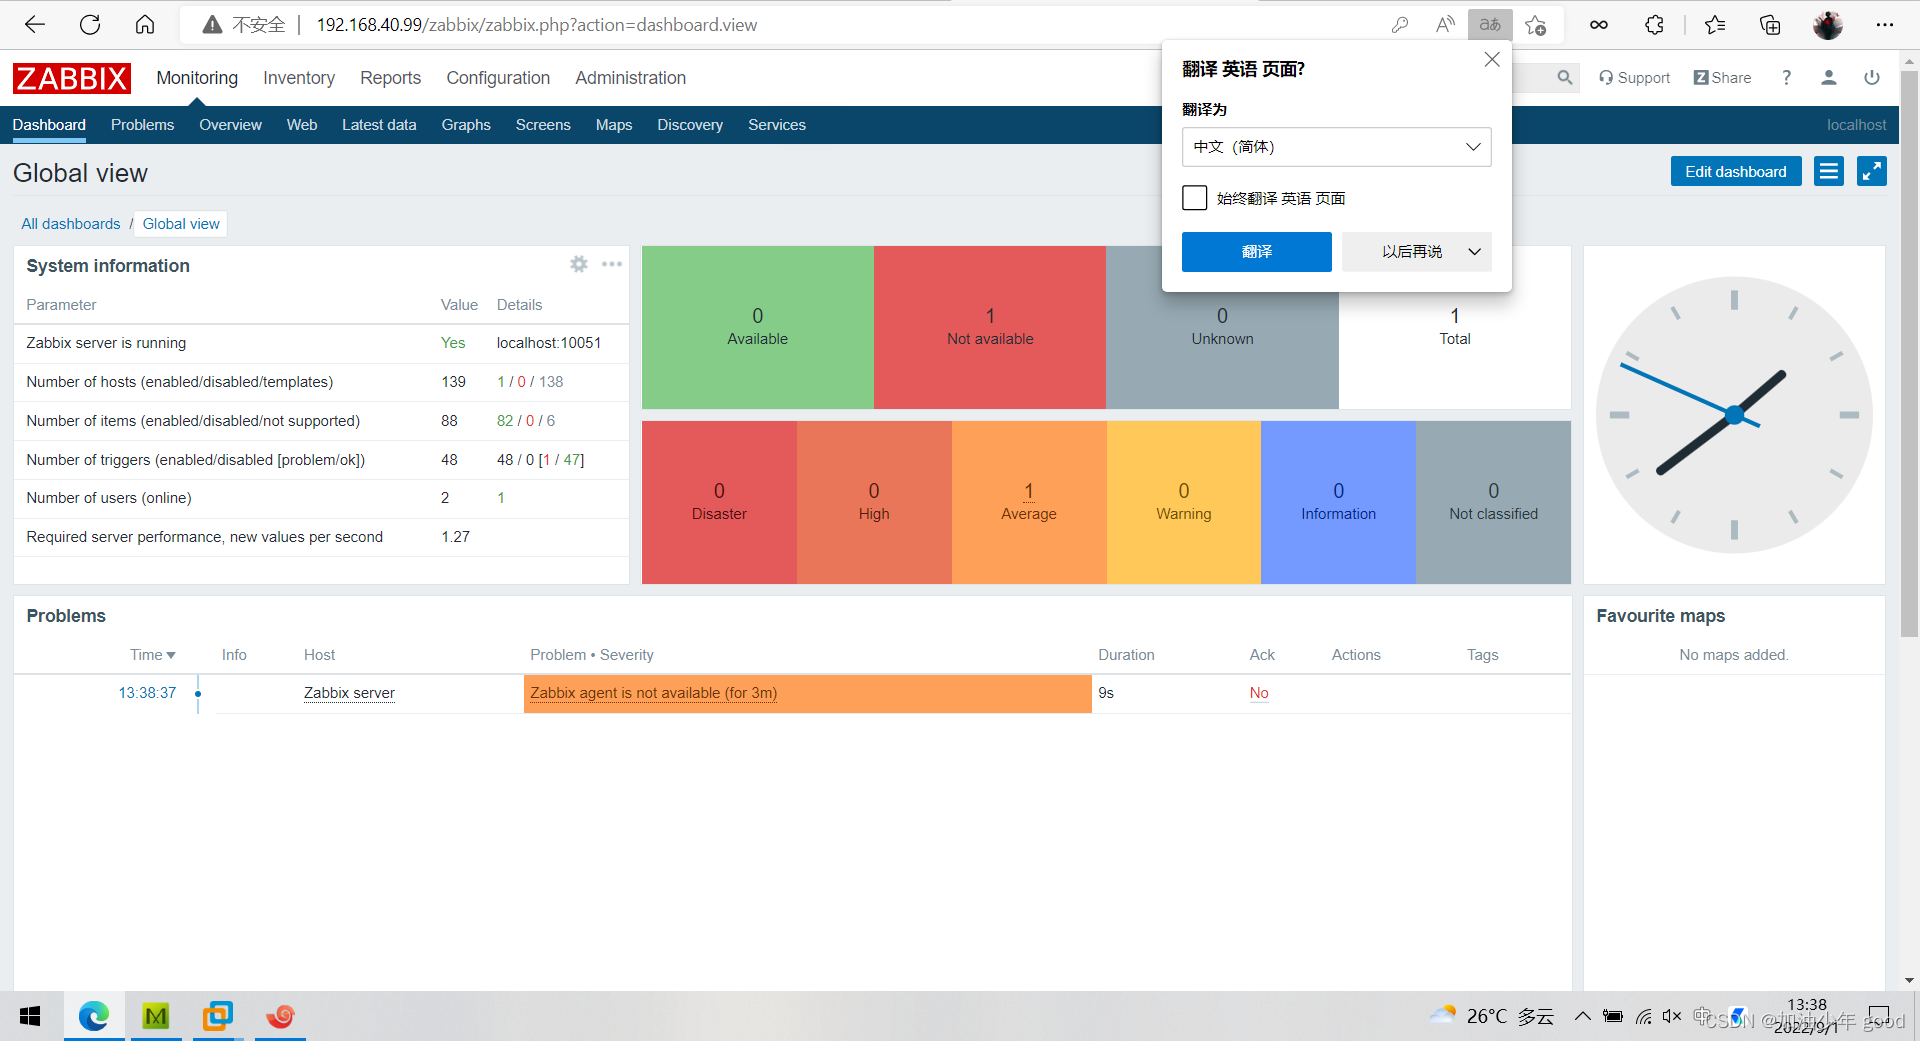Close the translate popup
The image size is (1920, 1041).
[1492, 60]
